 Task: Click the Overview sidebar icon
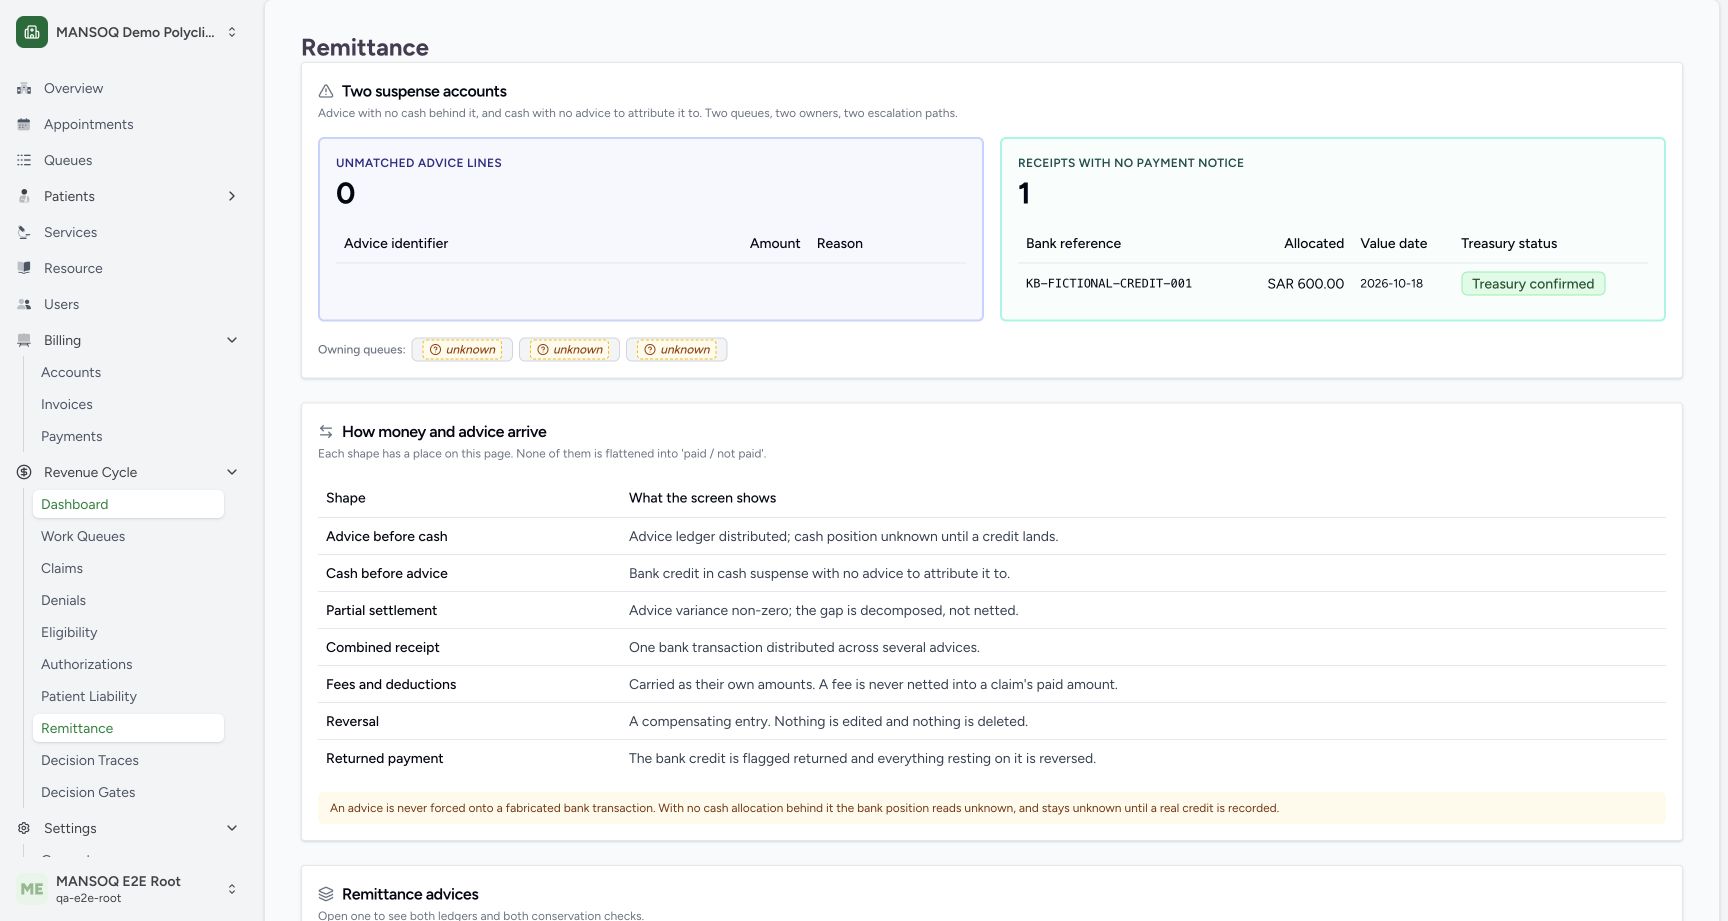24,88
